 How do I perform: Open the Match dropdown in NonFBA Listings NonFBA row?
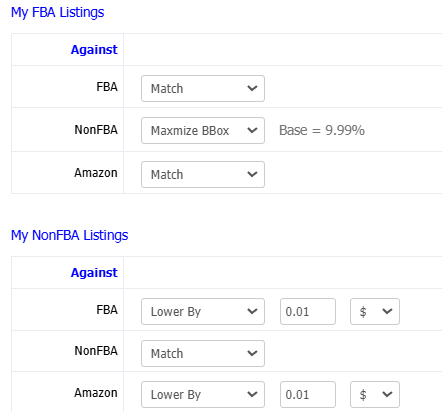203,353
